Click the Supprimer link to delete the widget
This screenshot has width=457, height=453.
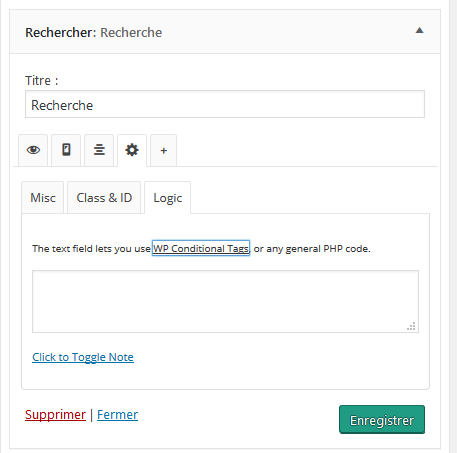[55, 415]
